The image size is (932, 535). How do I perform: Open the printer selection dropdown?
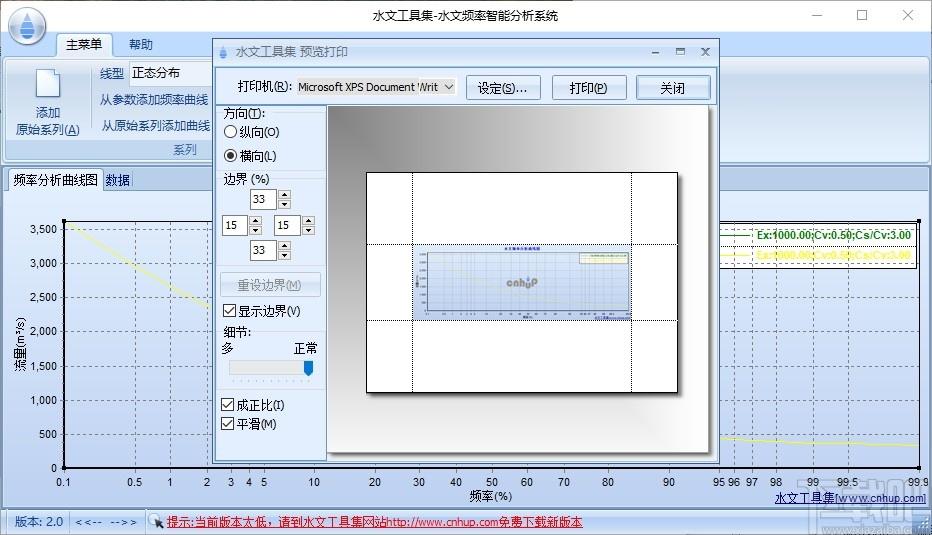(x=449, y=87)
